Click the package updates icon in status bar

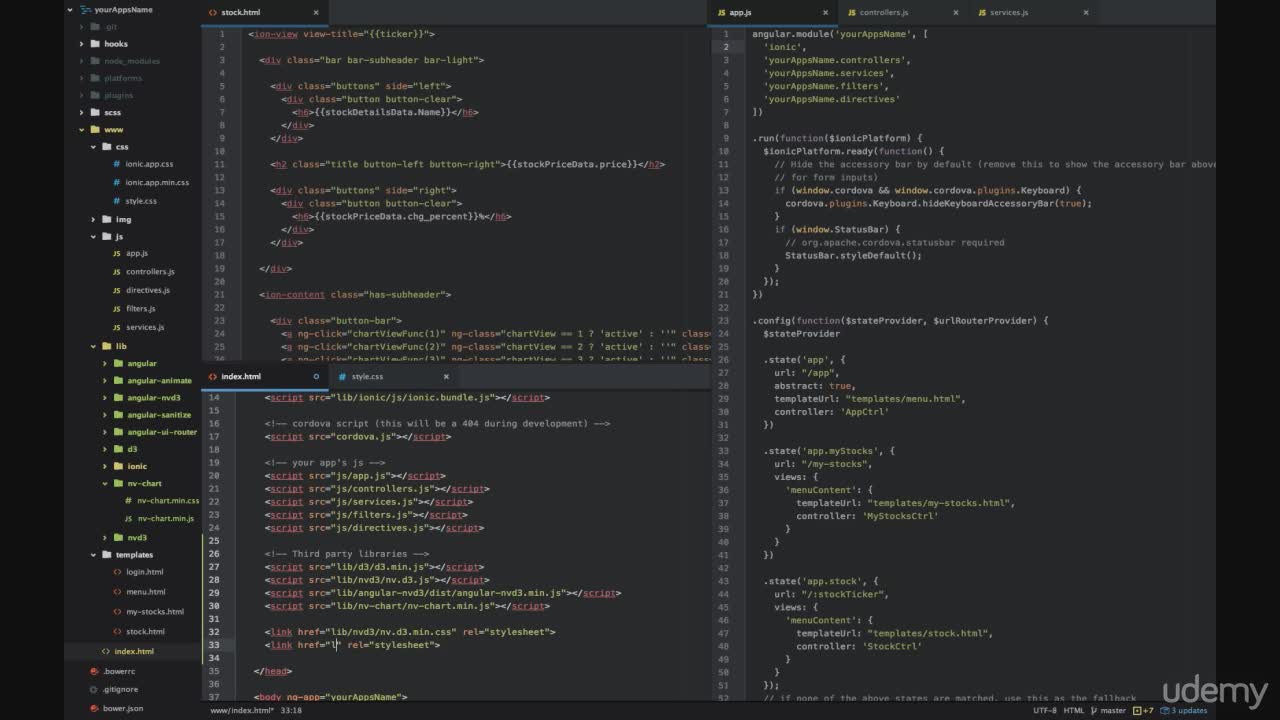pos(1167,711)
